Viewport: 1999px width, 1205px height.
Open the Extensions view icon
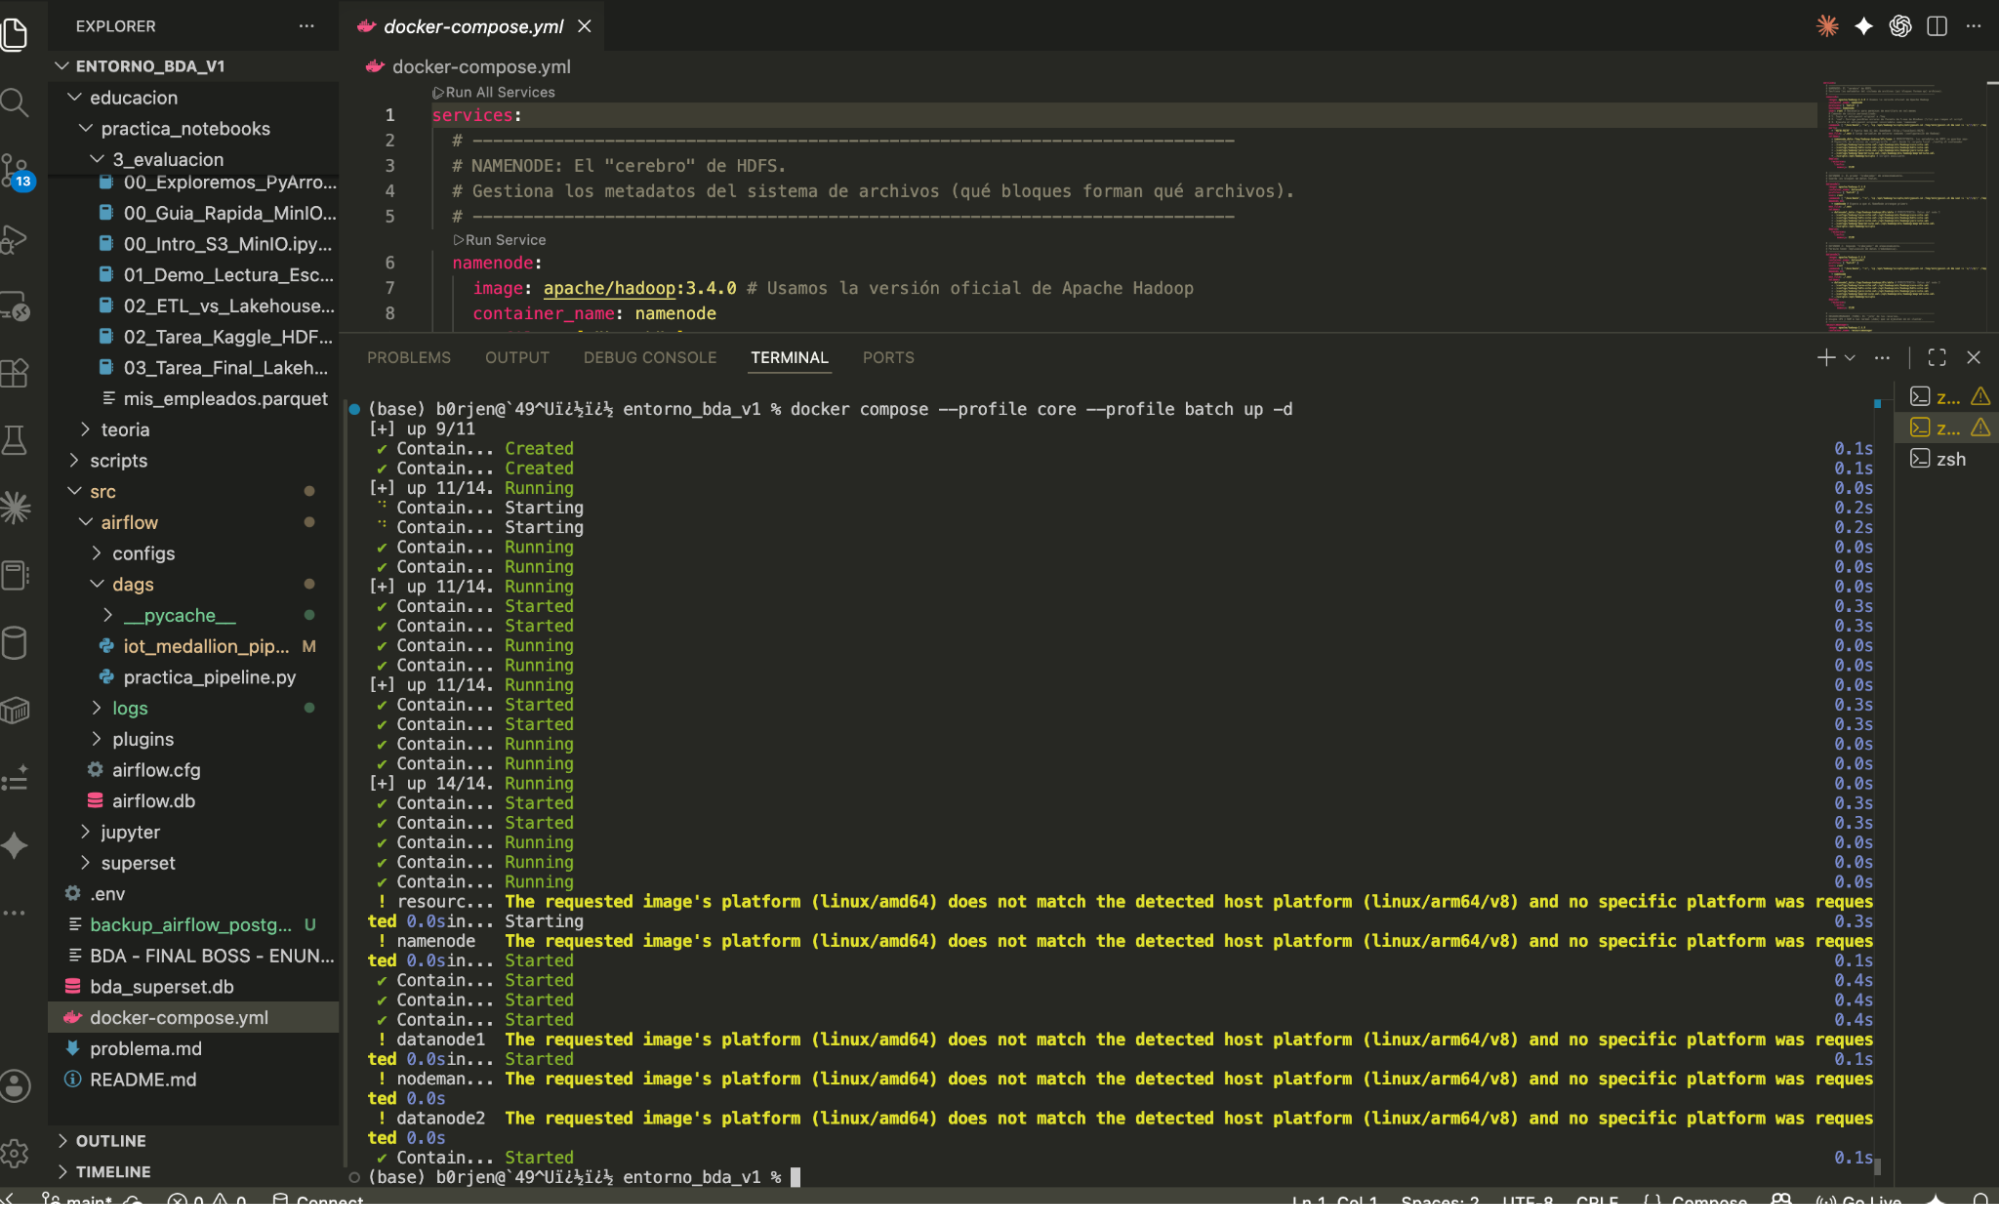pyautogui.click(x=15, y=373)
